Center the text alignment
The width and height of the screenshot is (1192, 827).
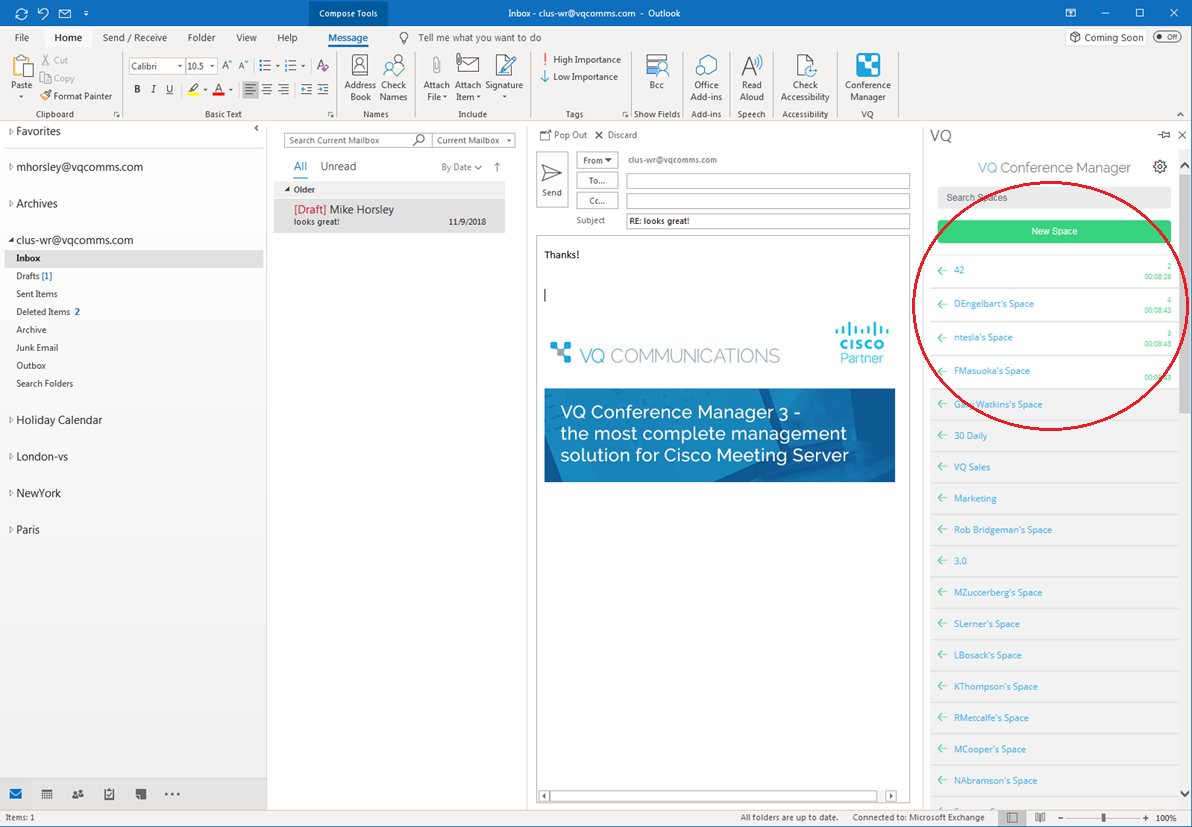pos(267,90)
